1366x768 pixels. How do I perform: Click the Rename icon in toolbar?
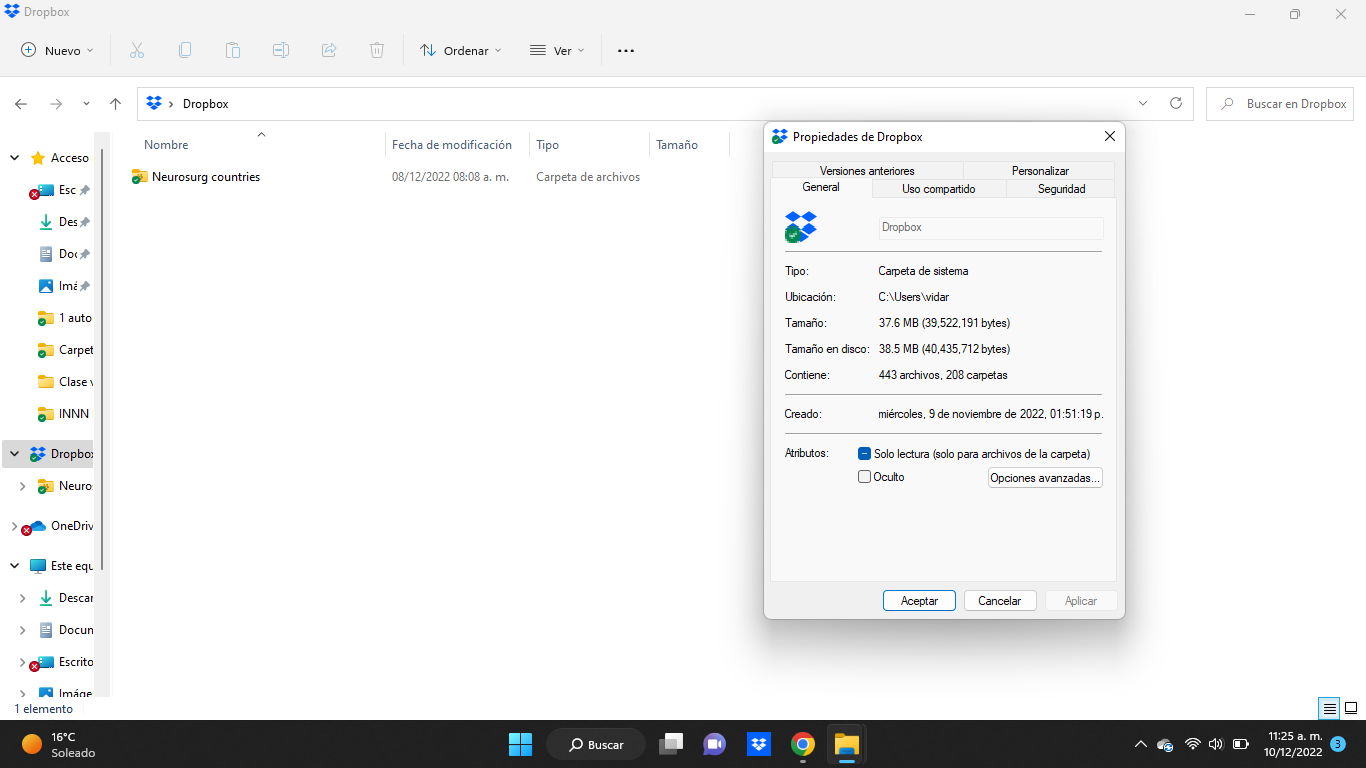pyautogui.click(x=281, y=50)
